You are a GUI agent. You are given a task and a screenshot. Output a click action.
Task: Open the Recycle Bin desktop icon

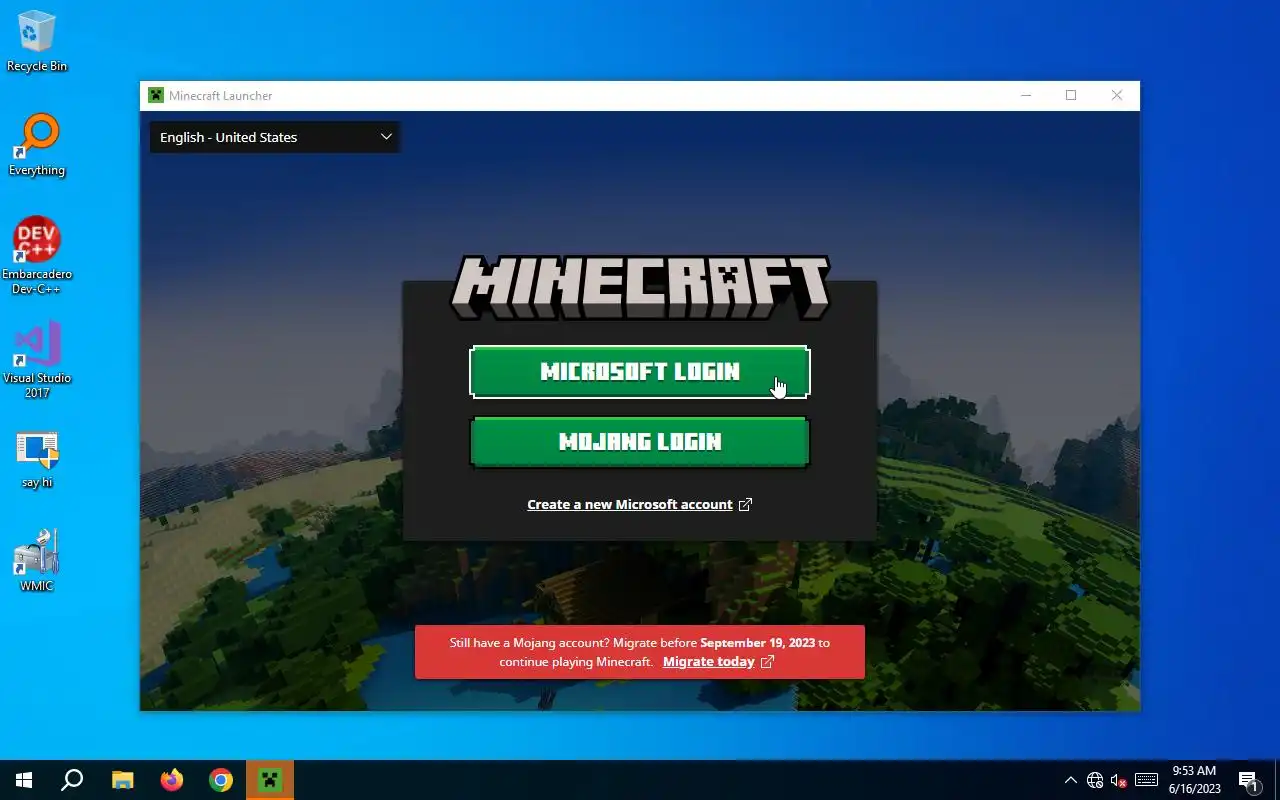(37, 42)
